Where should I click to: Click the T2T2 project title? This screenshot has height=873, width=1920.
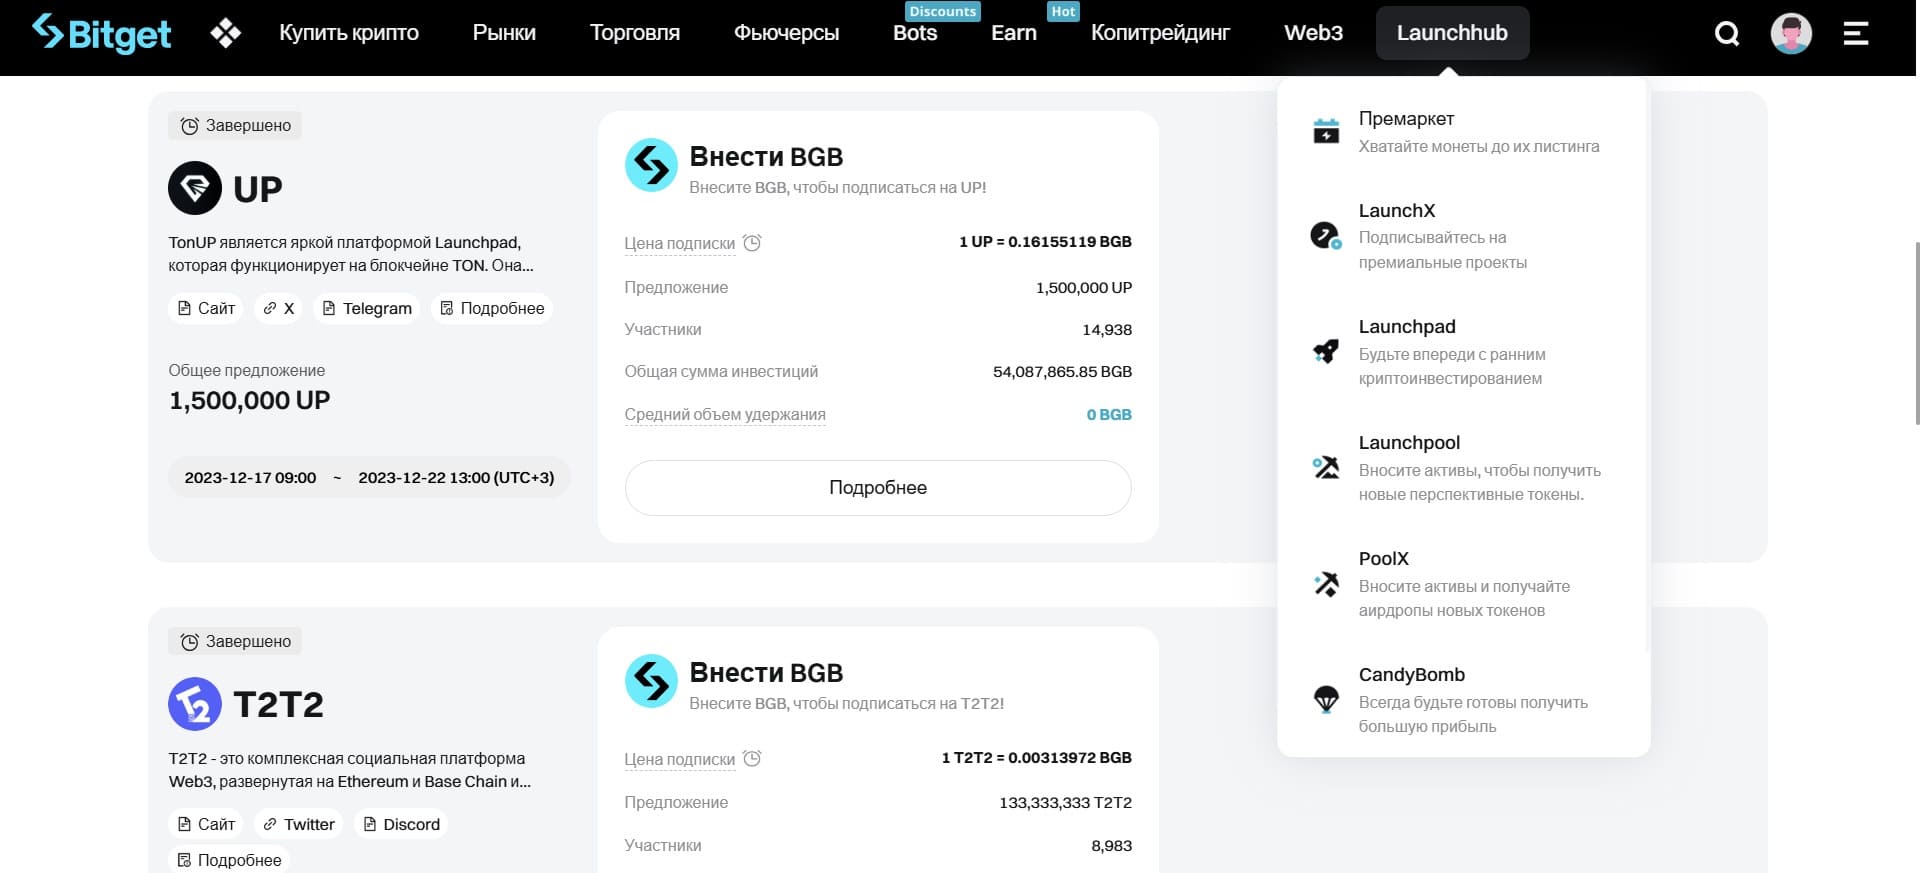point(278,704)
